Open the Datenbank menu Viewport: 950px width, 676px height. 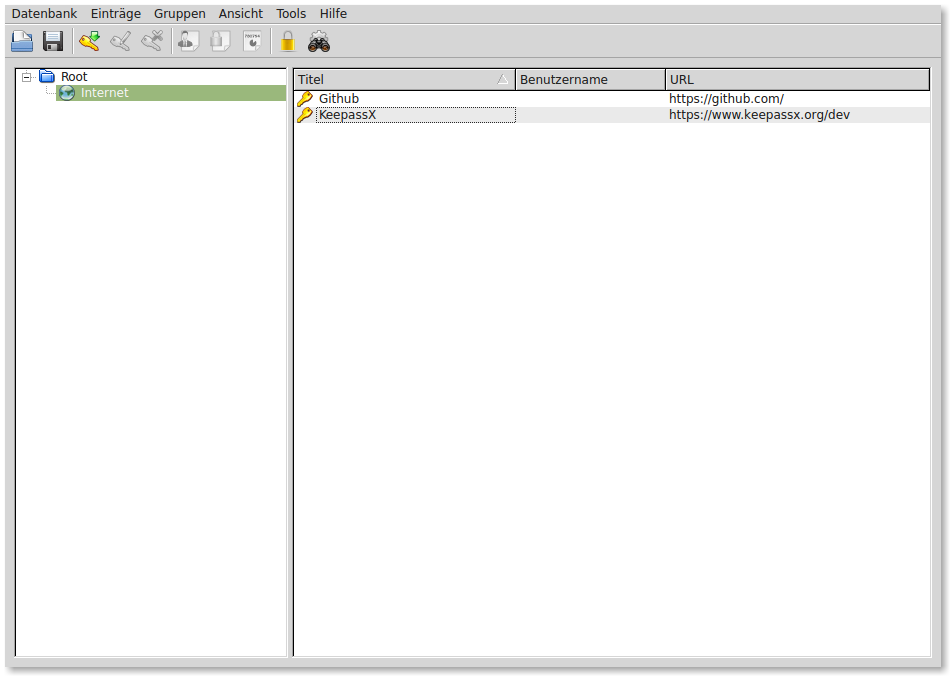coord(44,13)
